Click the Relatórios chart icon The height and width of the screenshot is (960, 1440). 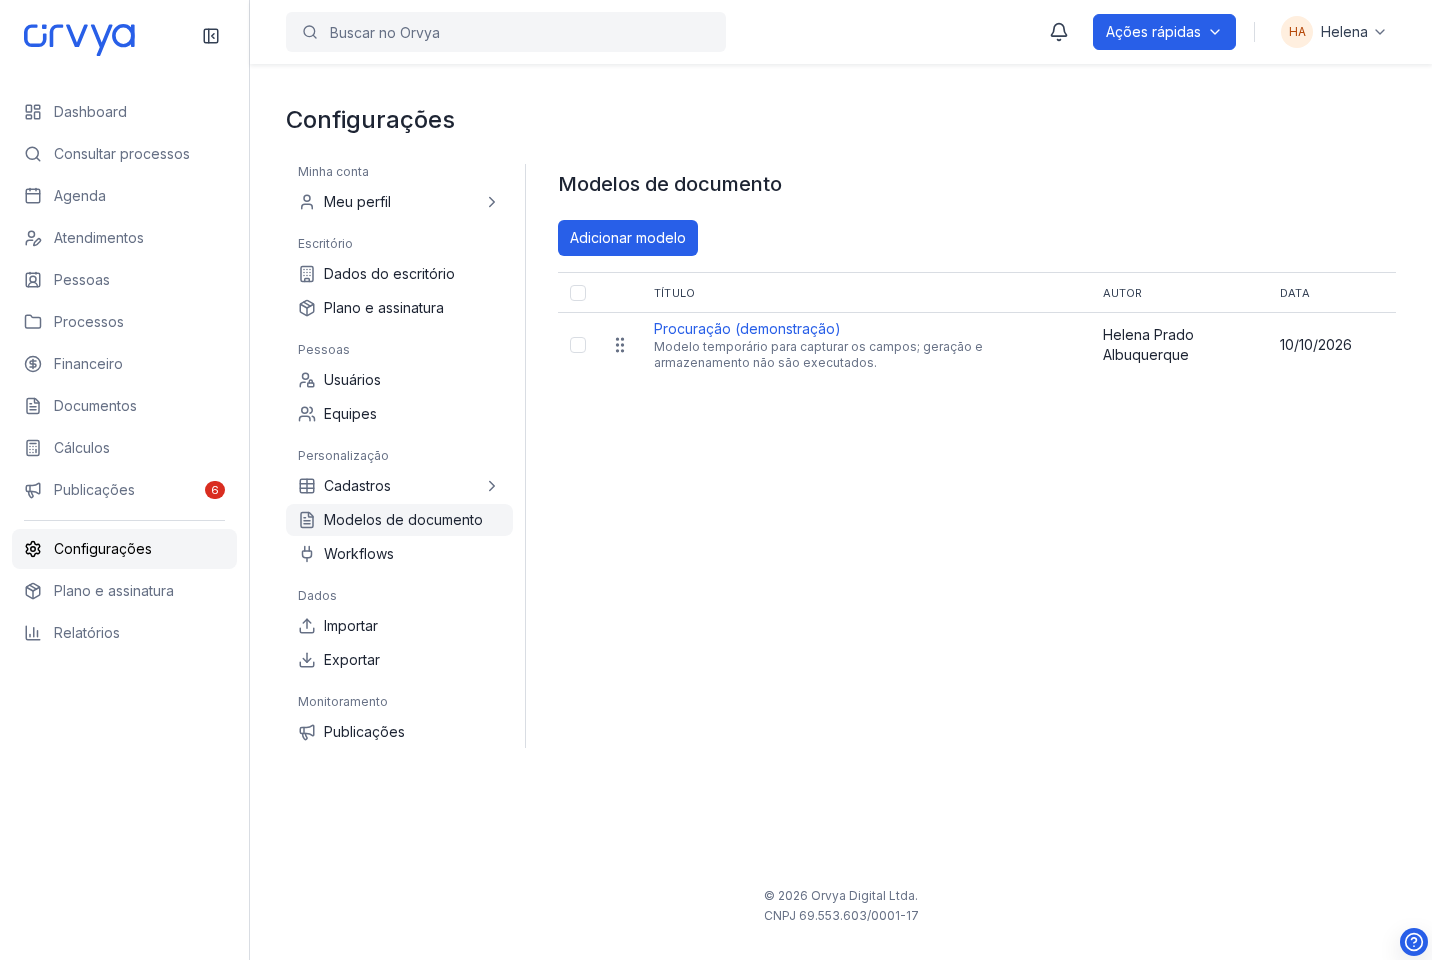pos(33,633)
